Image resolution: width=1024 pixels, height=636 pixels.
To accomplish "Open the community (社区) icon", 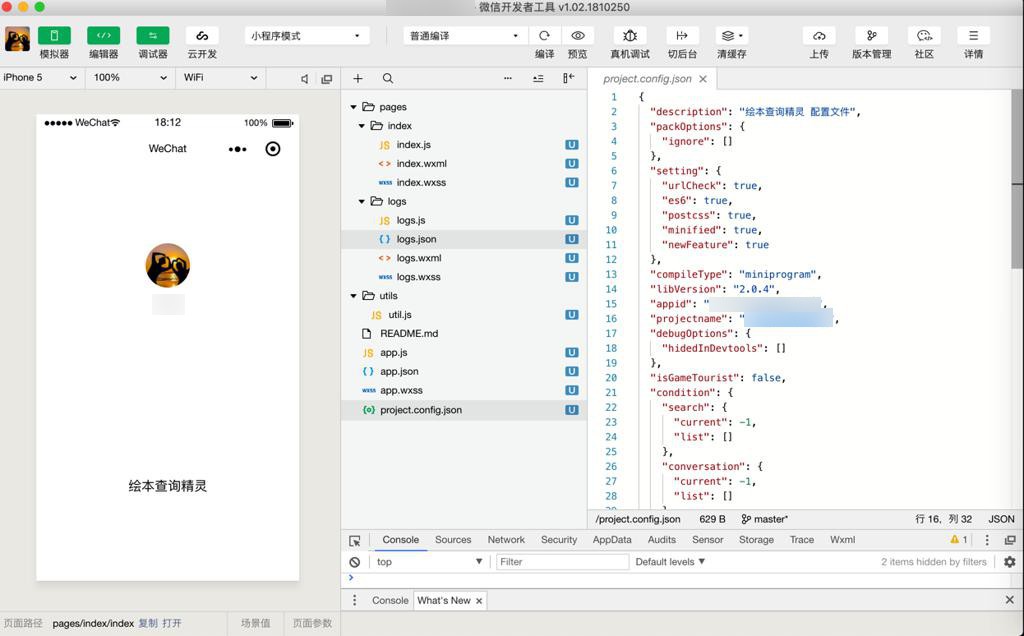I will point(924,36).
